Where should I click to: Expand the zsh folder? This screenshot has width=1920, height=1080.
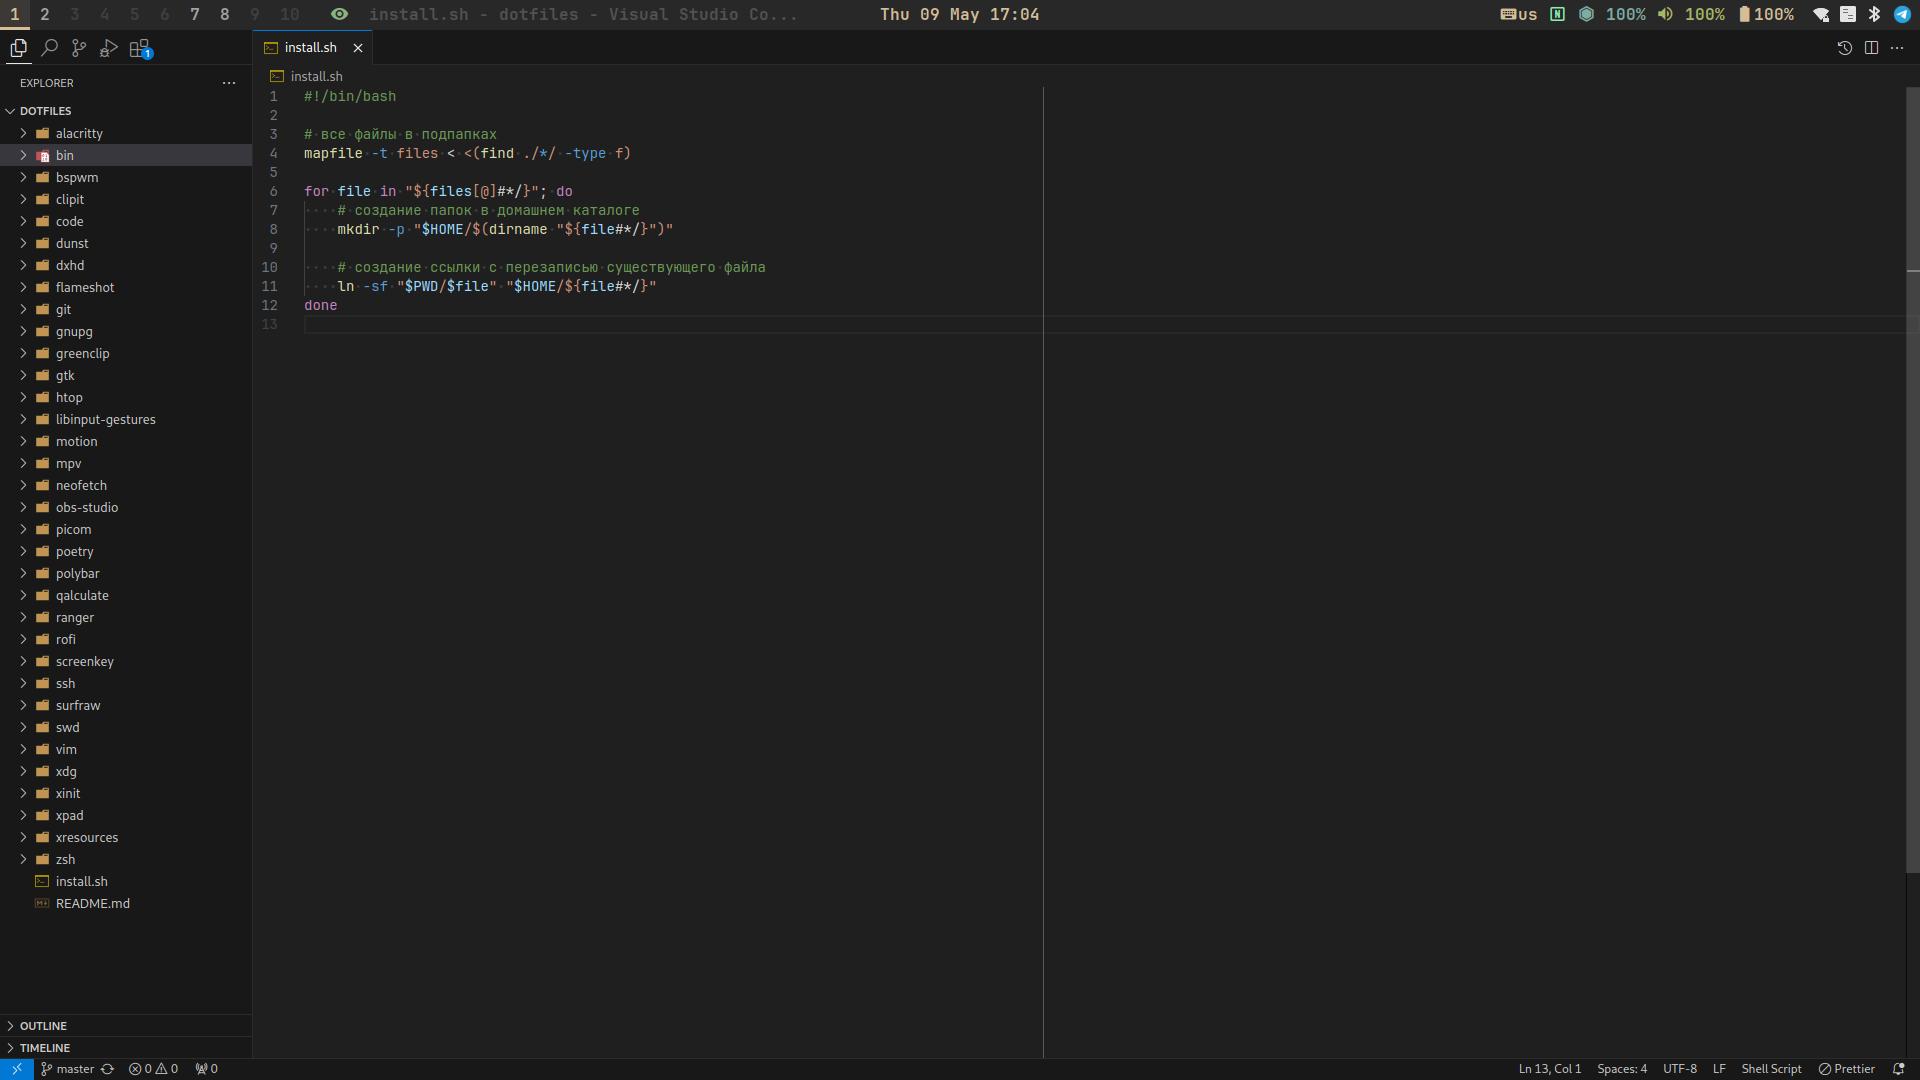click(126, 859)
